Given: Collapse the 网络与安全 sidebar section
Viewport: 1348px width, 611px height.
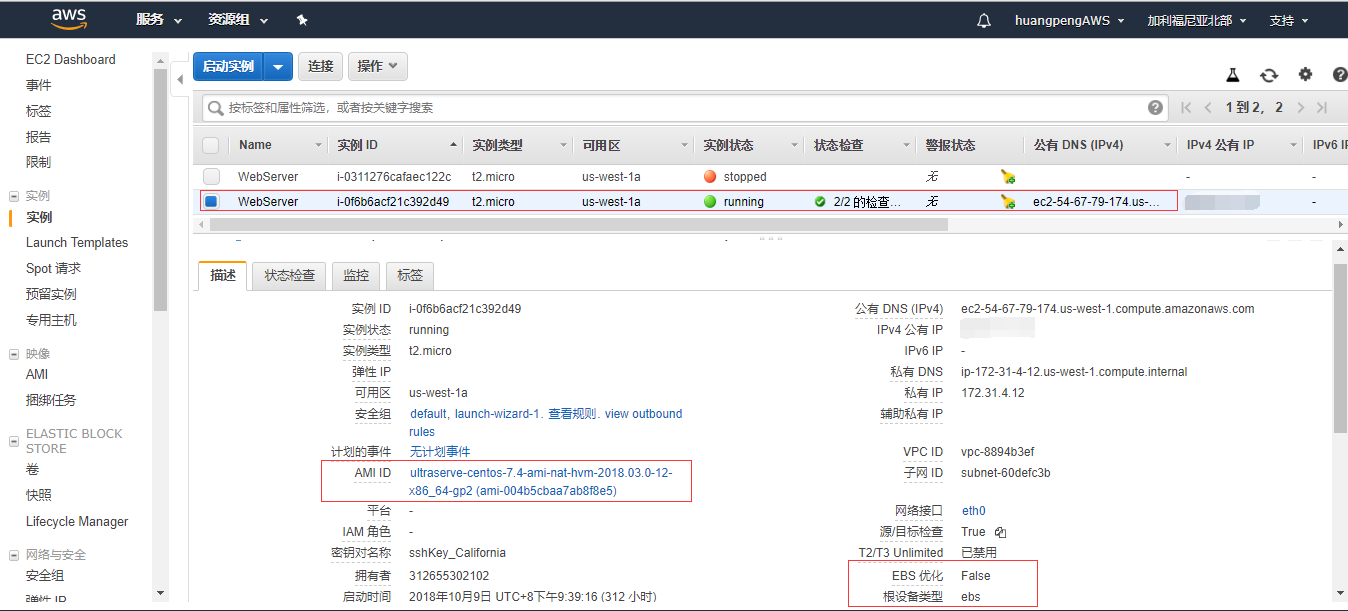Looking at the screenshot, I should tap(14, 555).
